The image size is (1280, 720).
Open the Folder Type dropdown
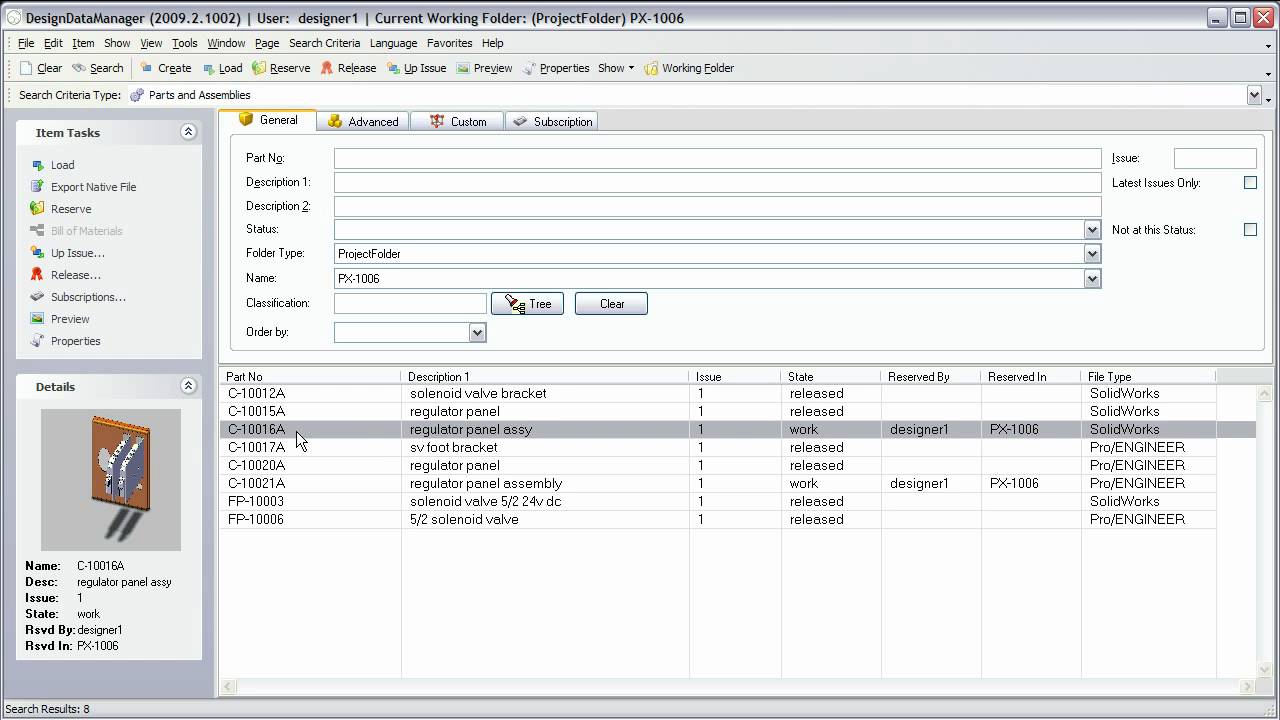coord(1092,254)
